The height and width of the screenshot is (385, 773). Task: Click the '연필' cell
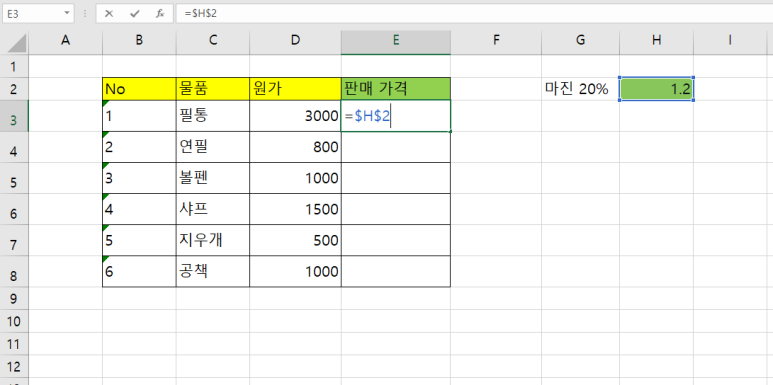coord(212,147)
